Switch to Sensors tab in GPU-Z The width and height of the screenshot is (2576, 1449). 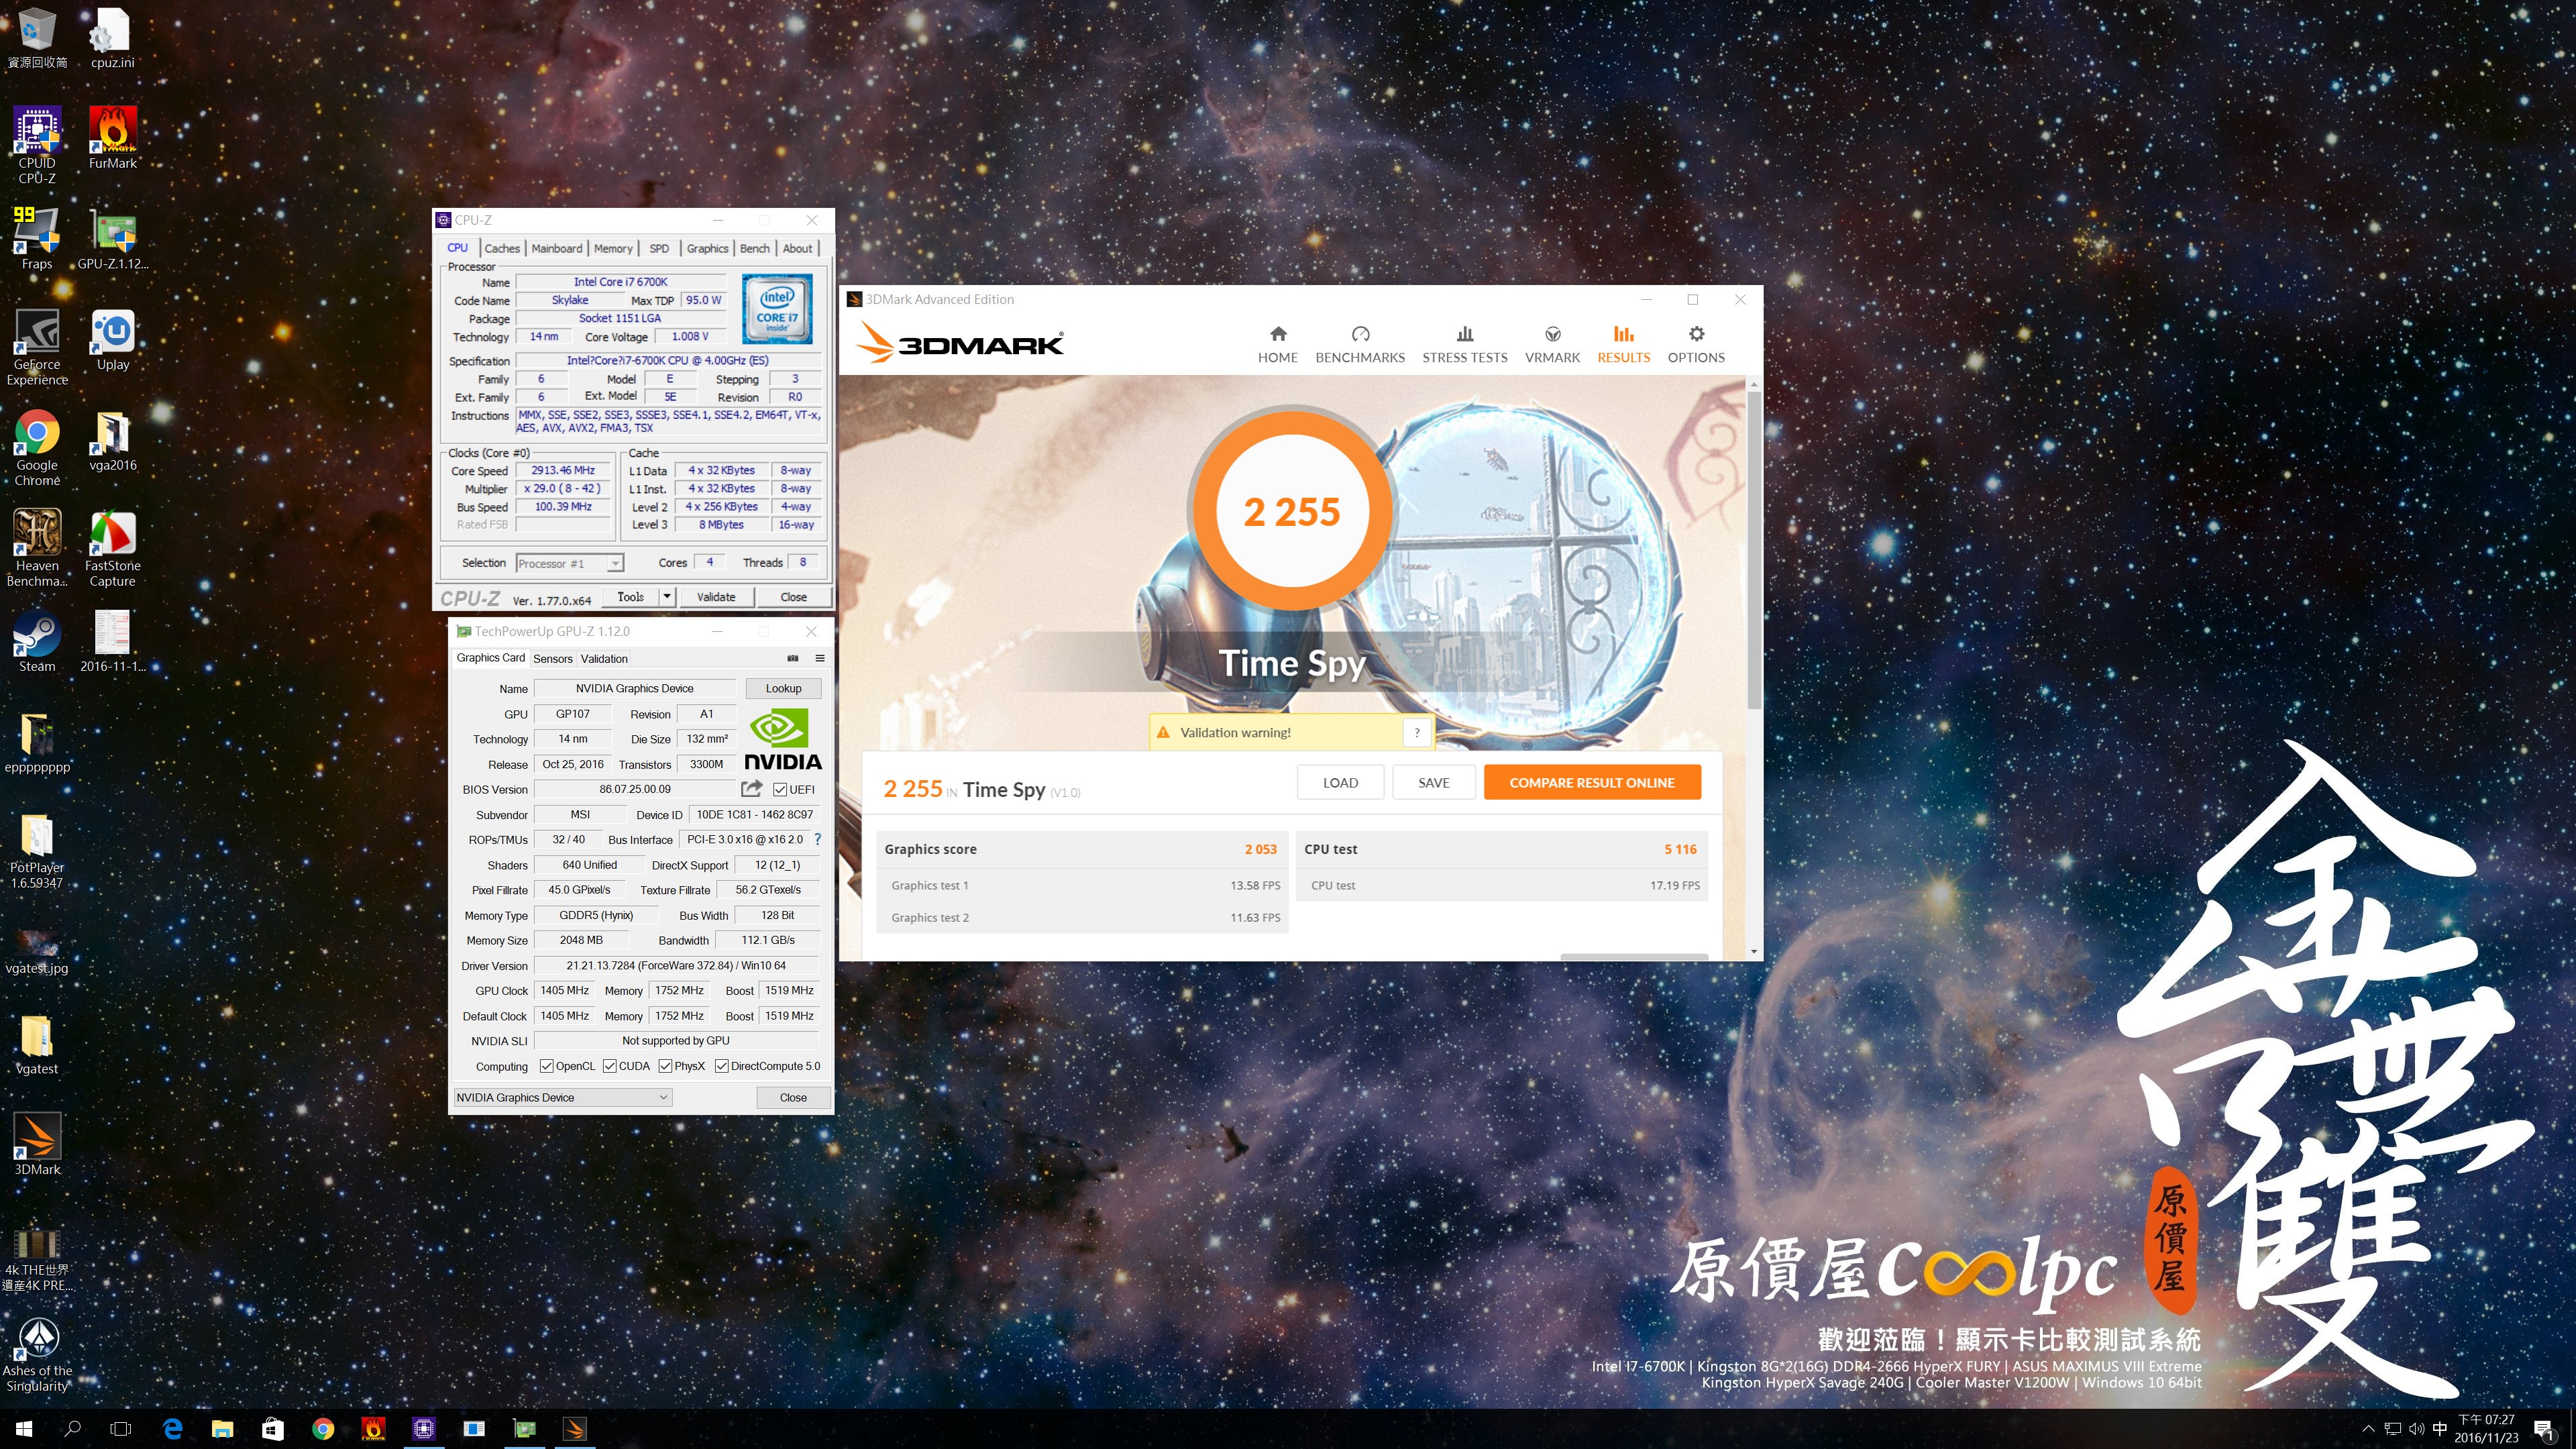(x=552, y=659)
